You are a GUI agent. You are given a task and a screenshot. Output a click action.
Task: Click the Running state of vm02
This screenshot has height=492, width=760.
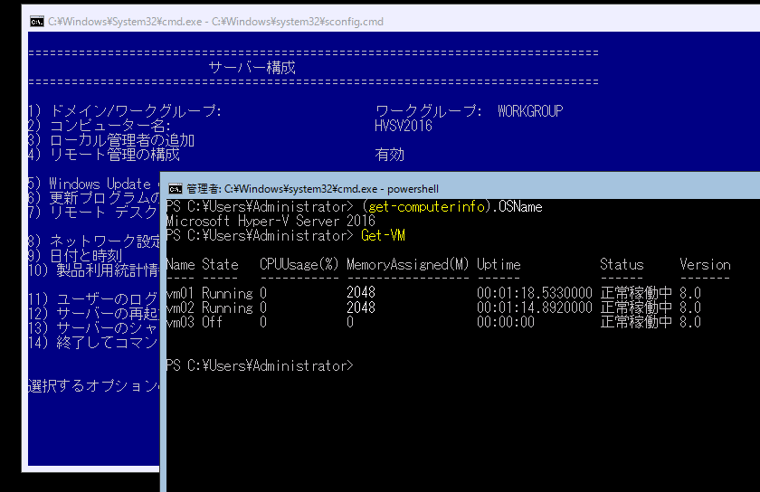[x=227, y=307]
